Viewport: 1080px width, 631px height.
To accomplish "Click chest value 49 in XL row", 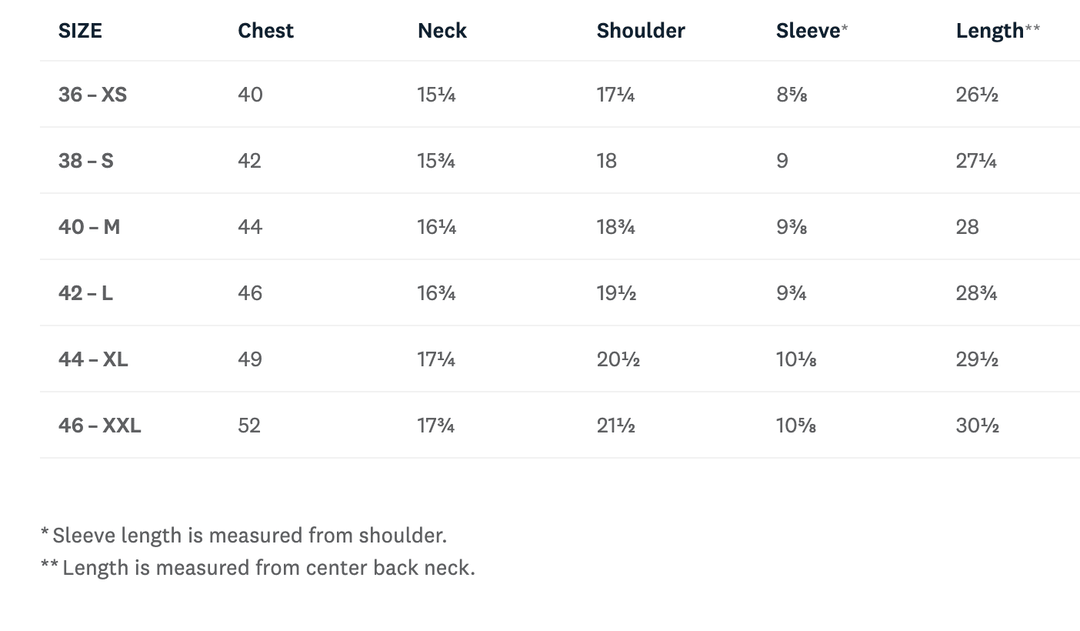I will point(250,359).
